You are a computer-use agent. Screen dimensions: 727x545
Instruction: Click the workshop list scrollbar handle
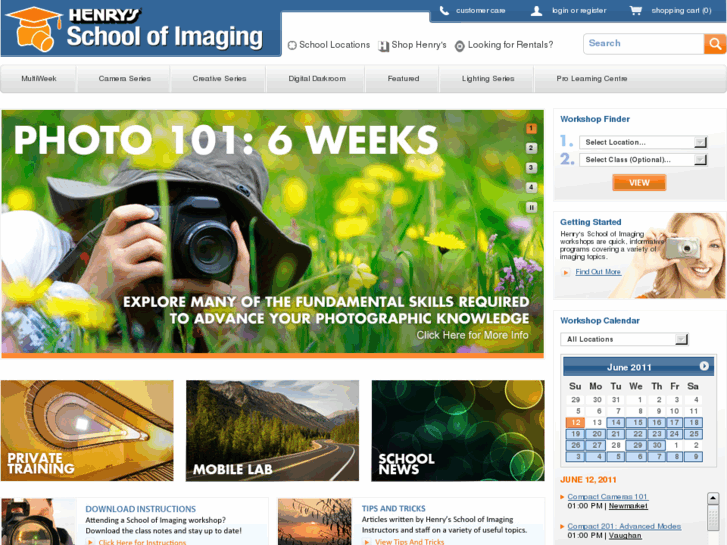click(x=713, y=516)
